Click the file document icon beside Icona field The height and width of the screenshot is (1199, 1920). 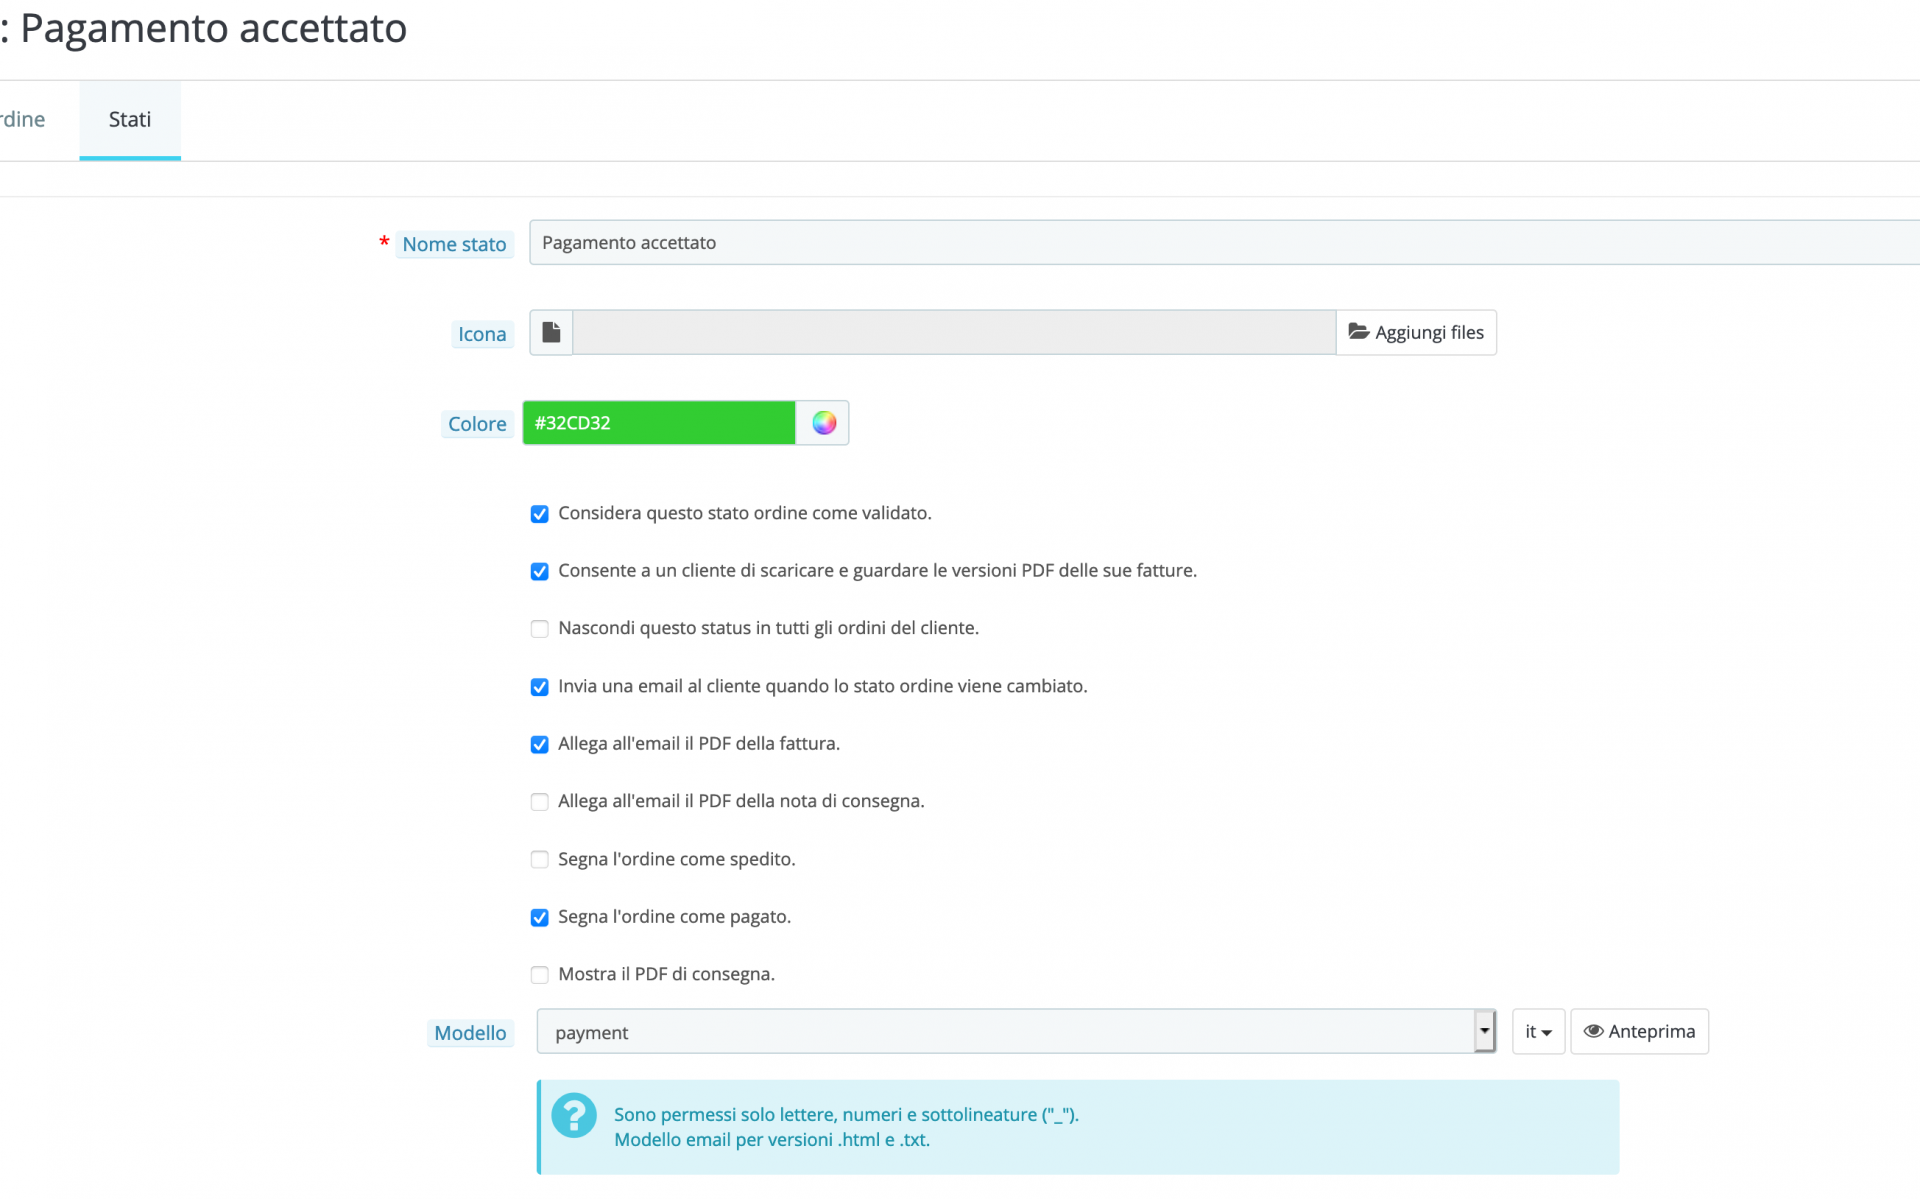pos(551,332)
